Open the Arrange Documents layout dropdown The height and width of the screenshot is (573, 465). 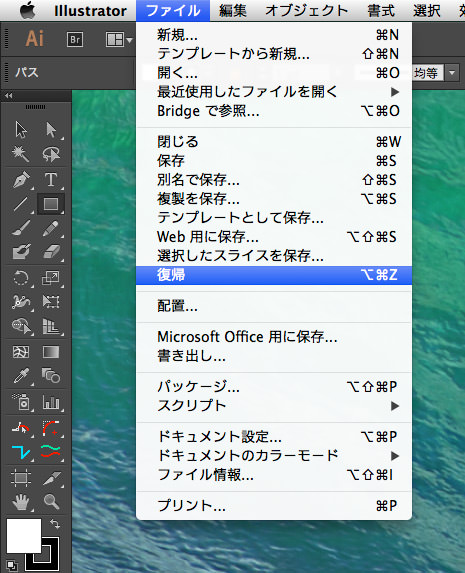coord(119,39)
